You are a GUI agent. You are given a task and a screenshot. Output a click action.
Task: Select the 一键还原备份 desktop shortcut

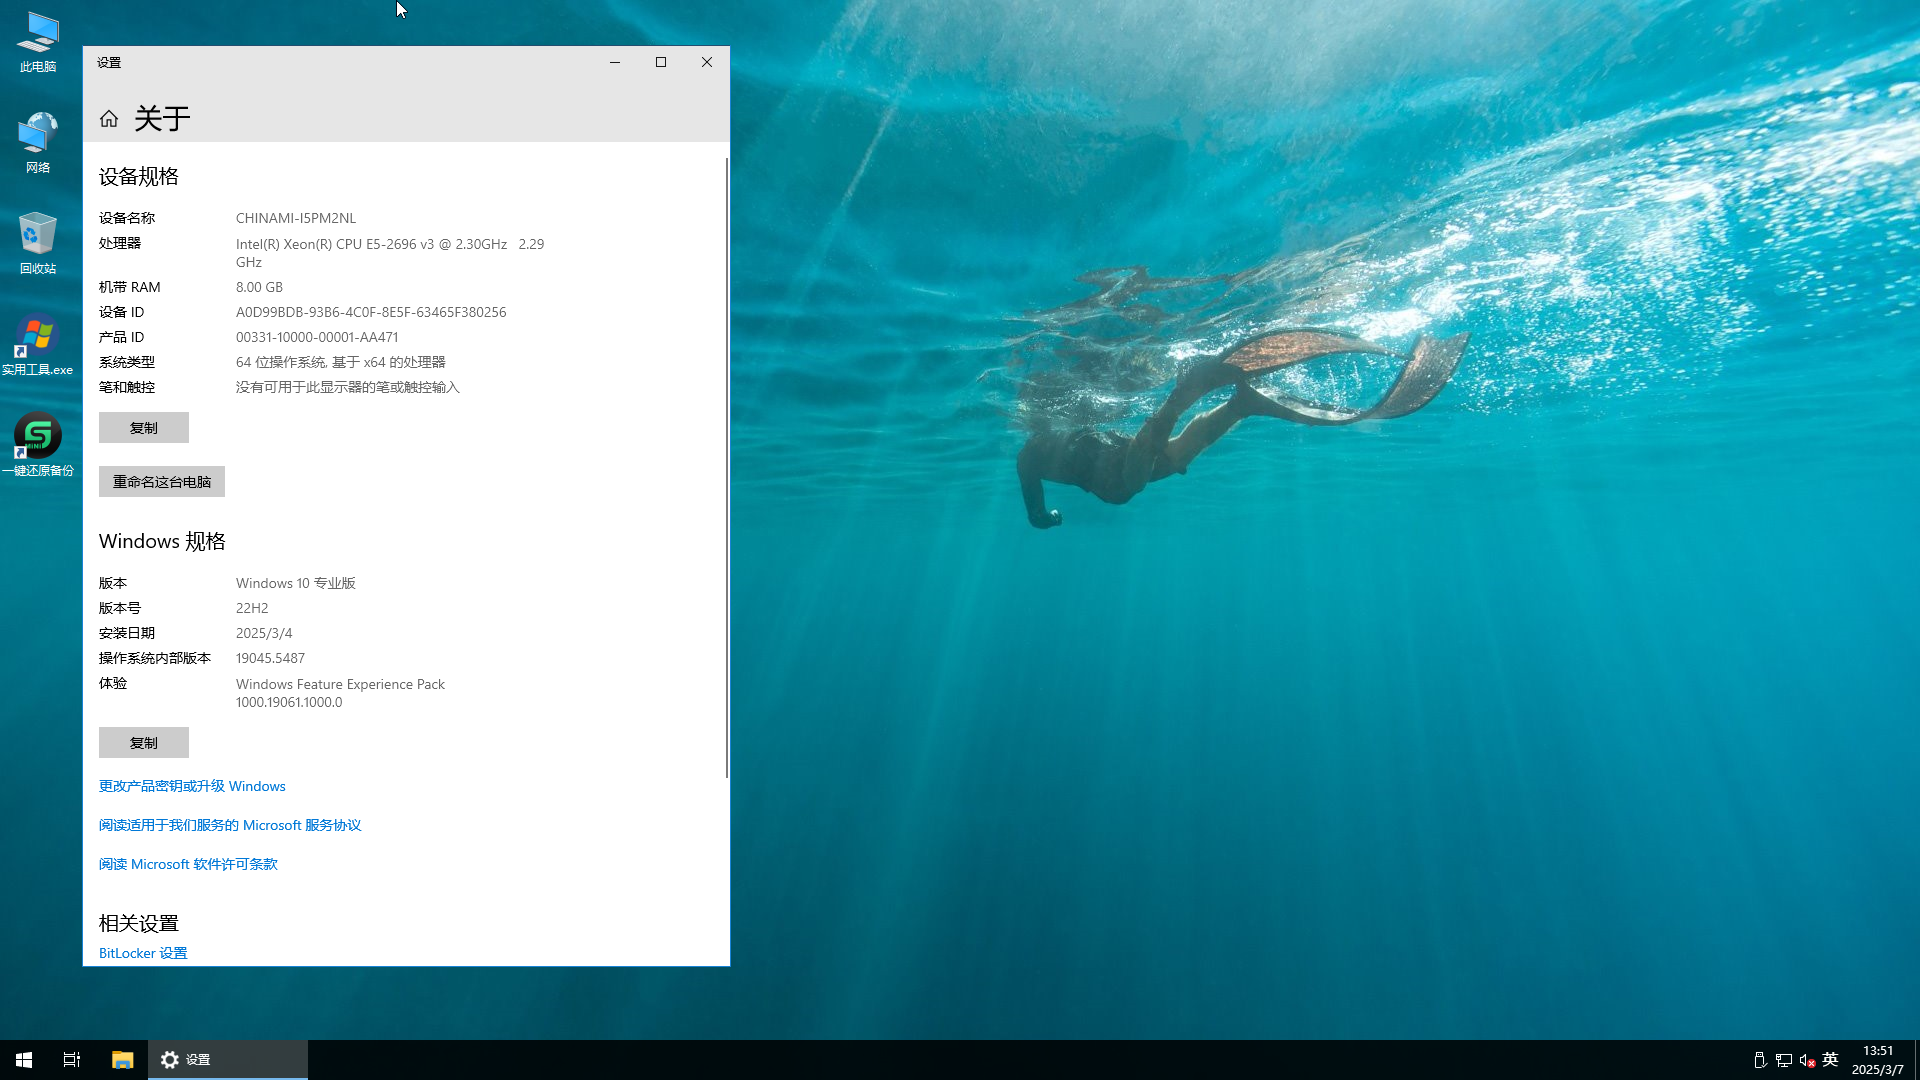(38, 445)
